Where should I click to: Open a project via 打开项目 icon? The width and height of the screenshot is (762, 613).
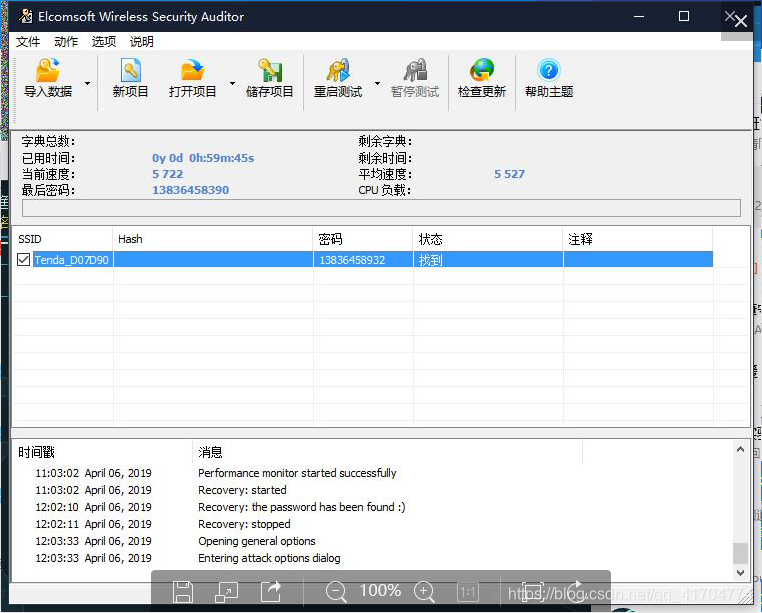point(192,79)
